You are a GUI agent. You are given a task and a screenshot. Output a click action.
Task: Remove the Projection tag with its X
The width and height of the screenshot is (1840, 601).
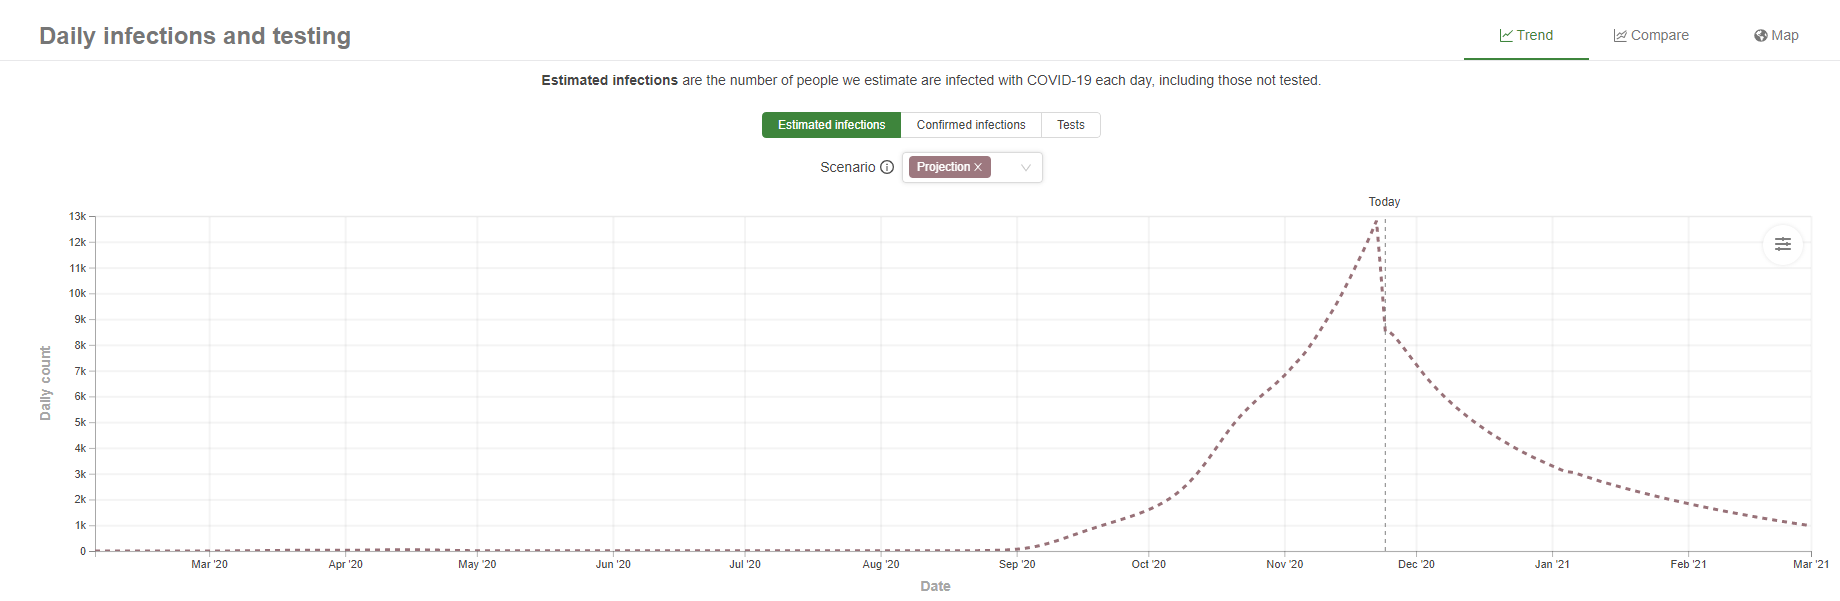[978, 167]
